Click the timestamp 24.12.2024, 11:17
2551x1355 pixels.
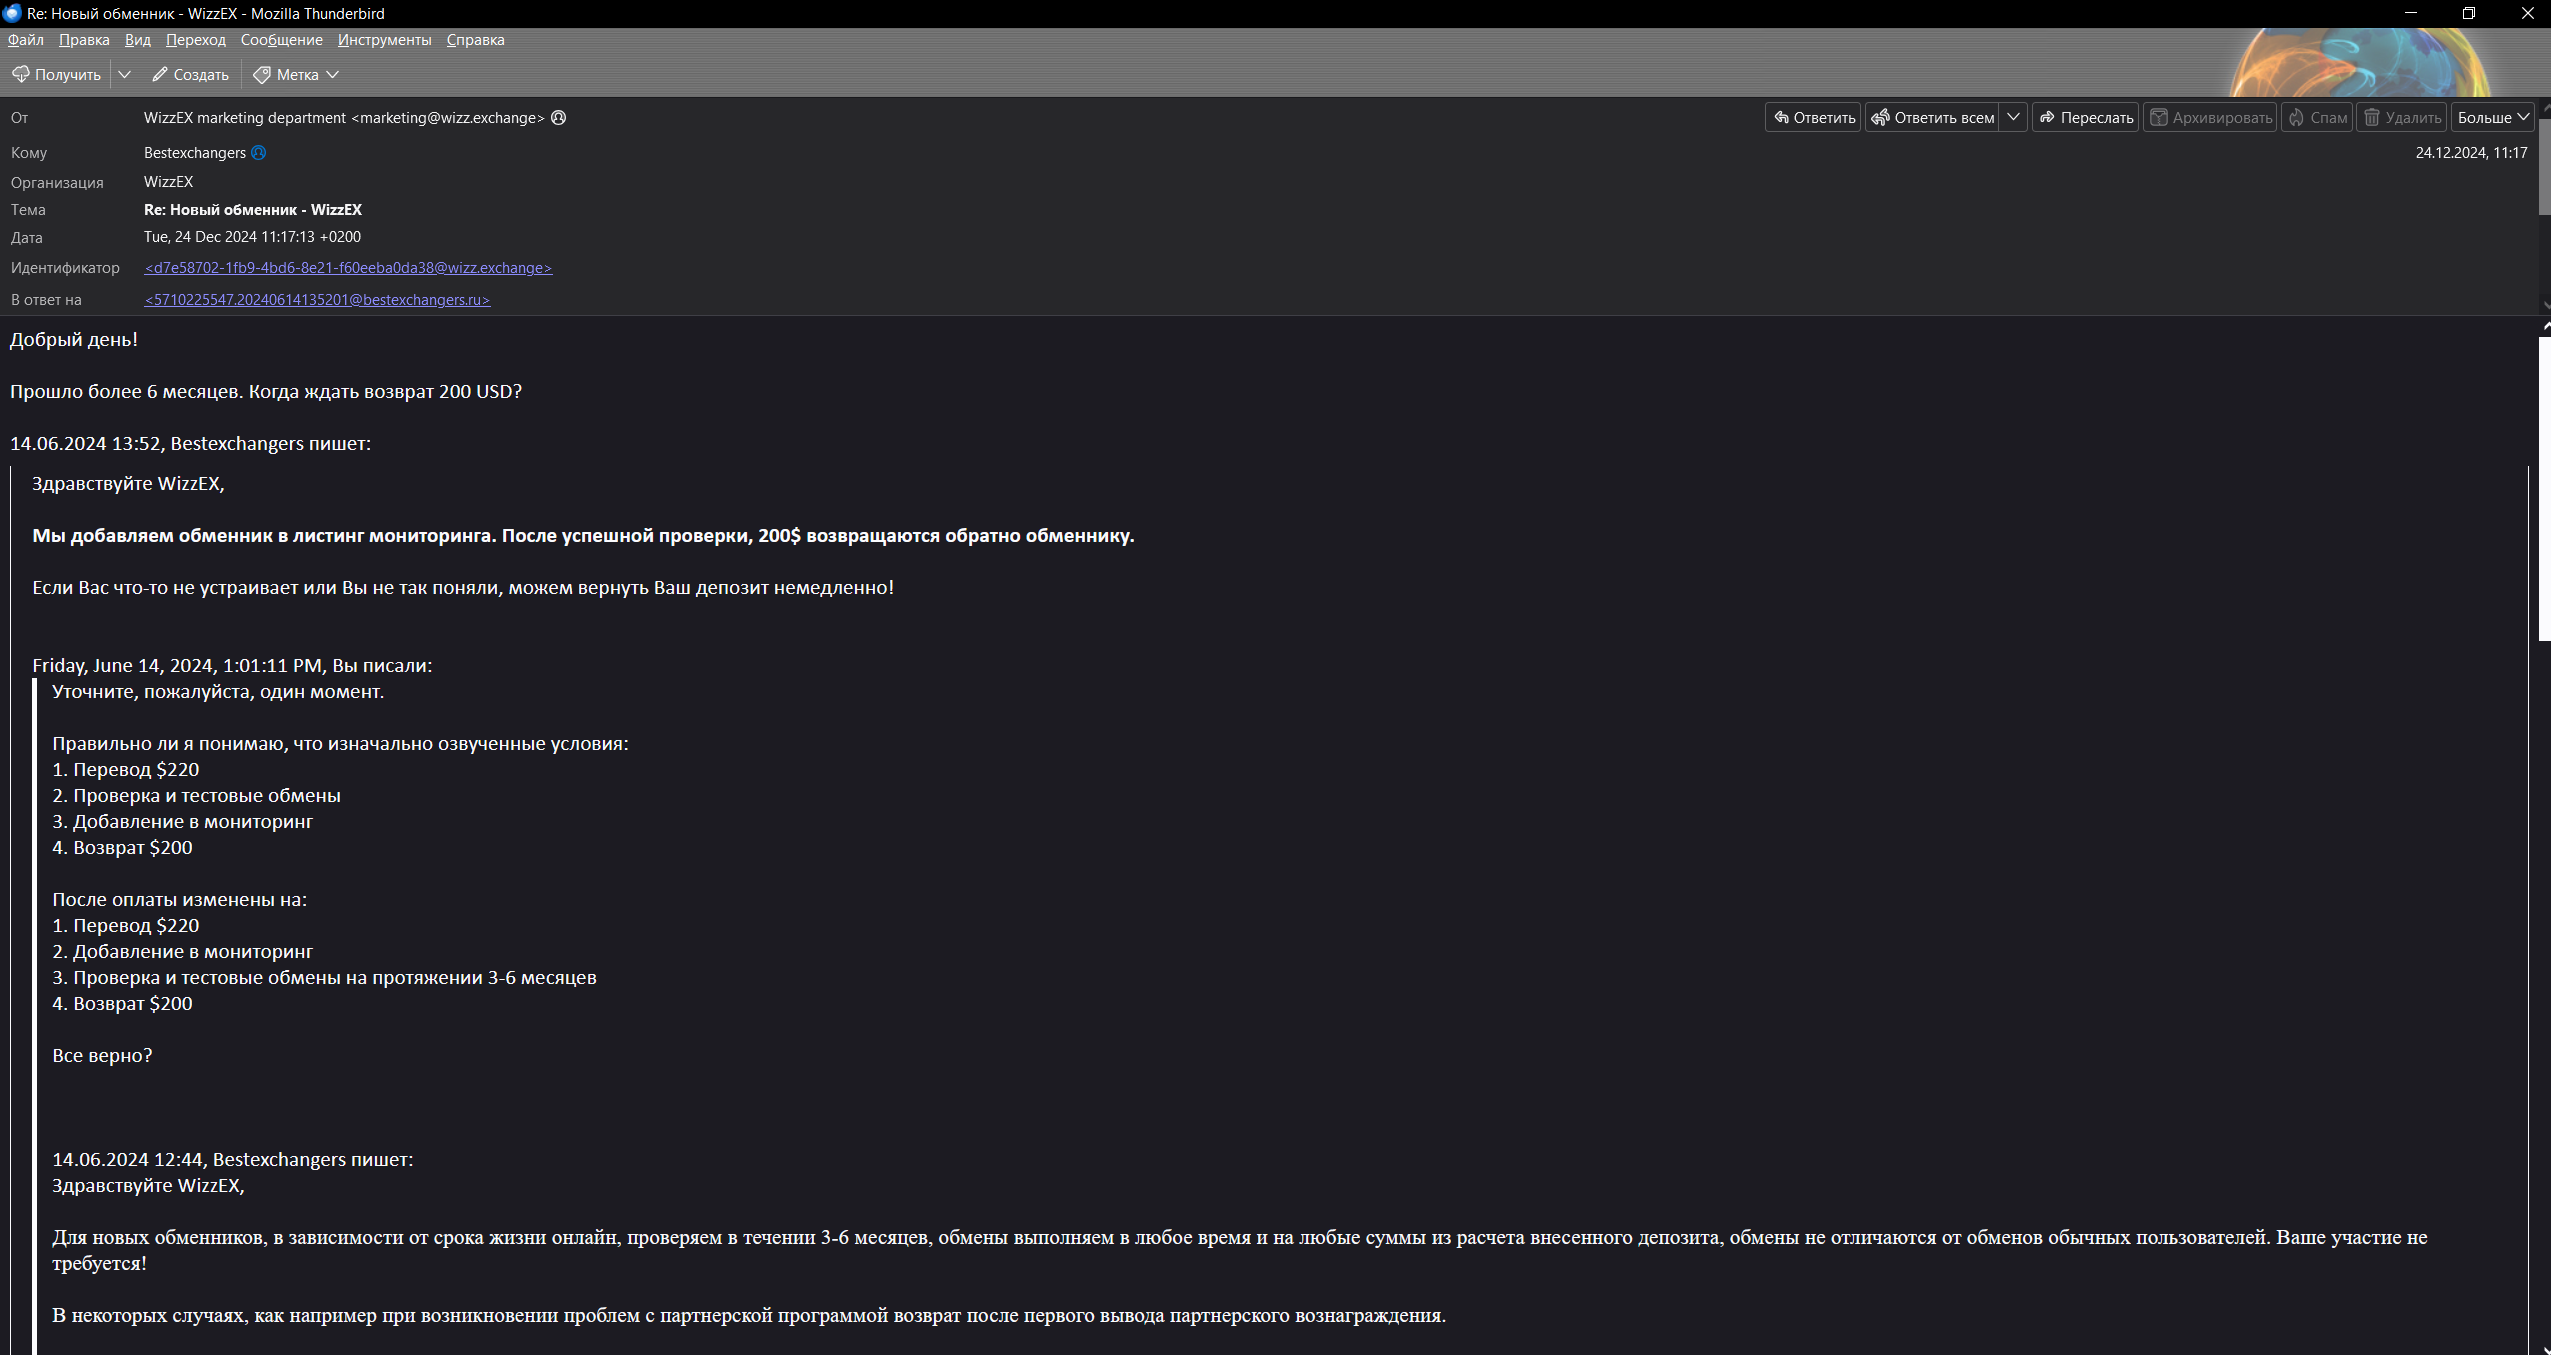point(2471,153)
